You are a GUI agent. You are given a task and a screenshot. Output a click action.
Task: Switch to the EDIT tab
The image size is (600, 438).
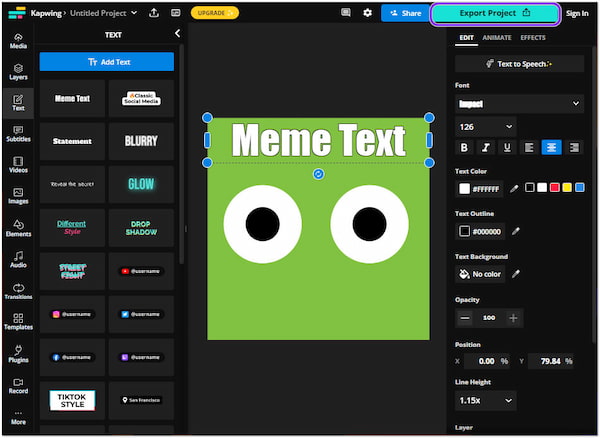(x=466, y=37)
